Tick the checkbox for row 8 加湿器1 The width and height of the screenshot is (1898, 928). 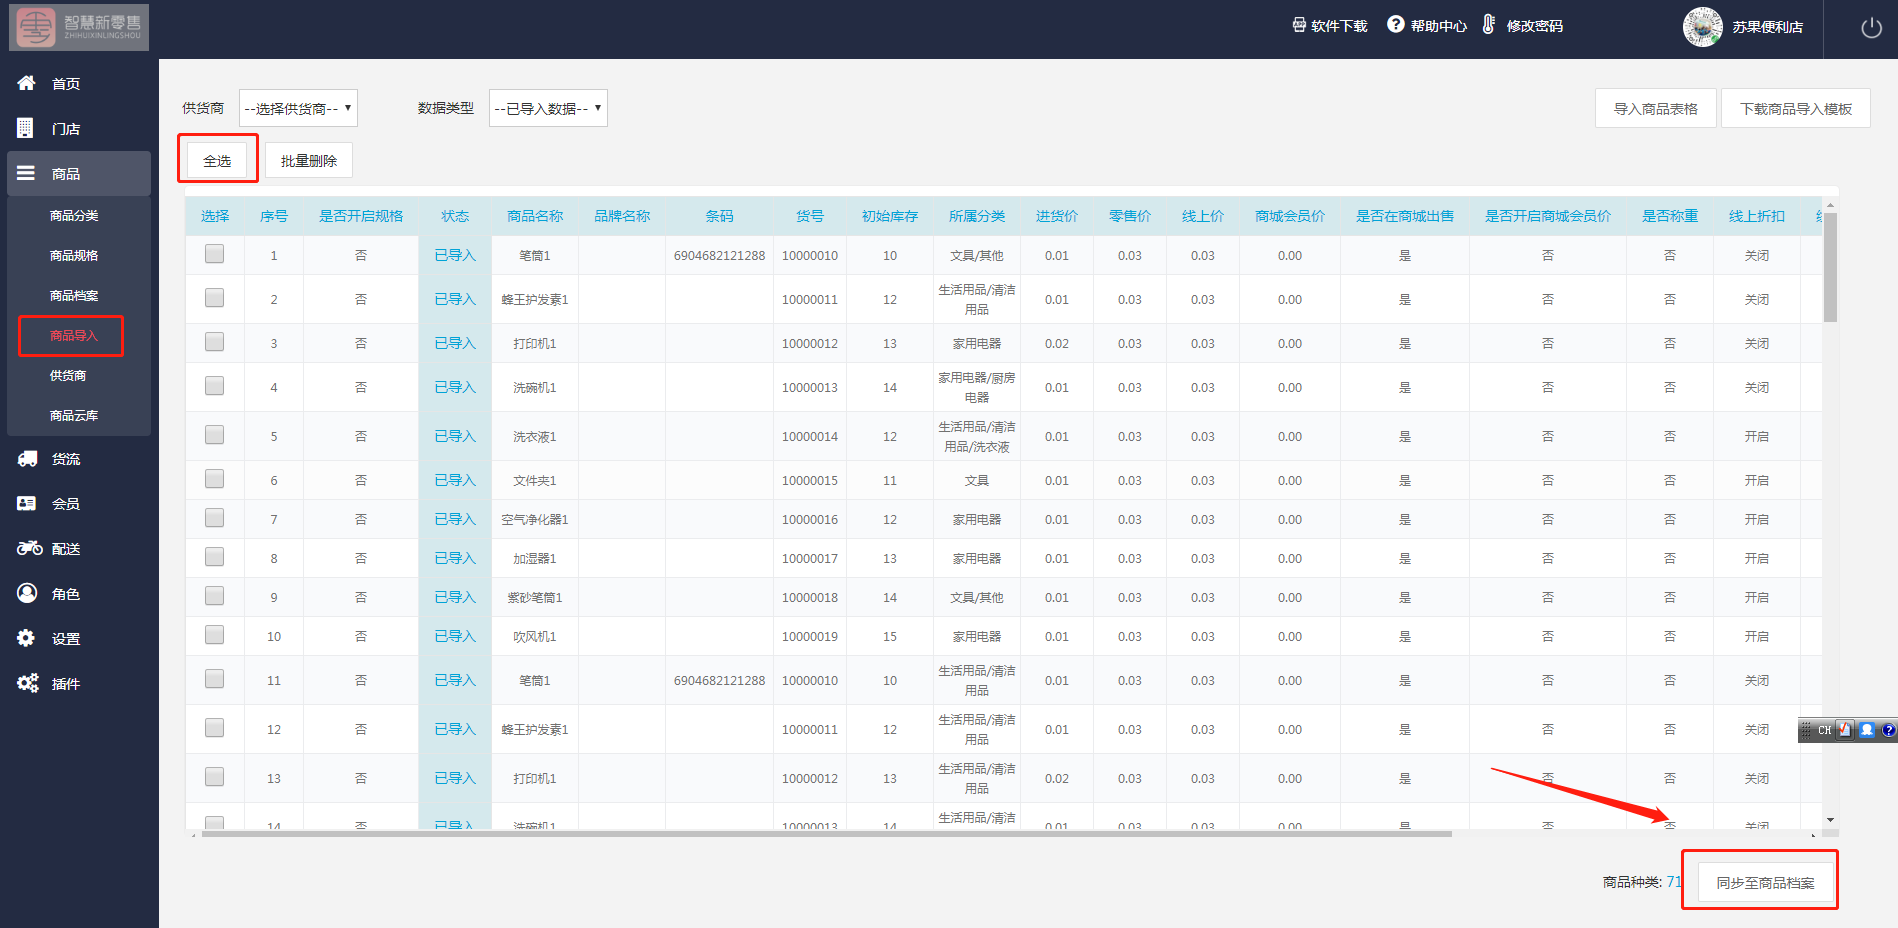point(214,557)
